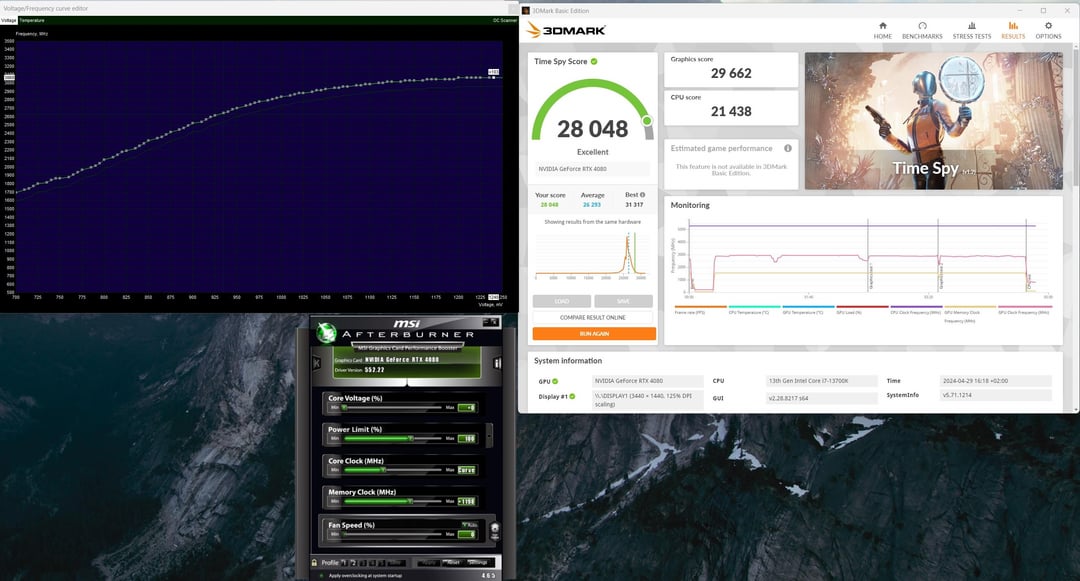Go to Benchmarks in 3DMark
The height and width of the screenshot is (581, 1080).
tap(922, 31)
